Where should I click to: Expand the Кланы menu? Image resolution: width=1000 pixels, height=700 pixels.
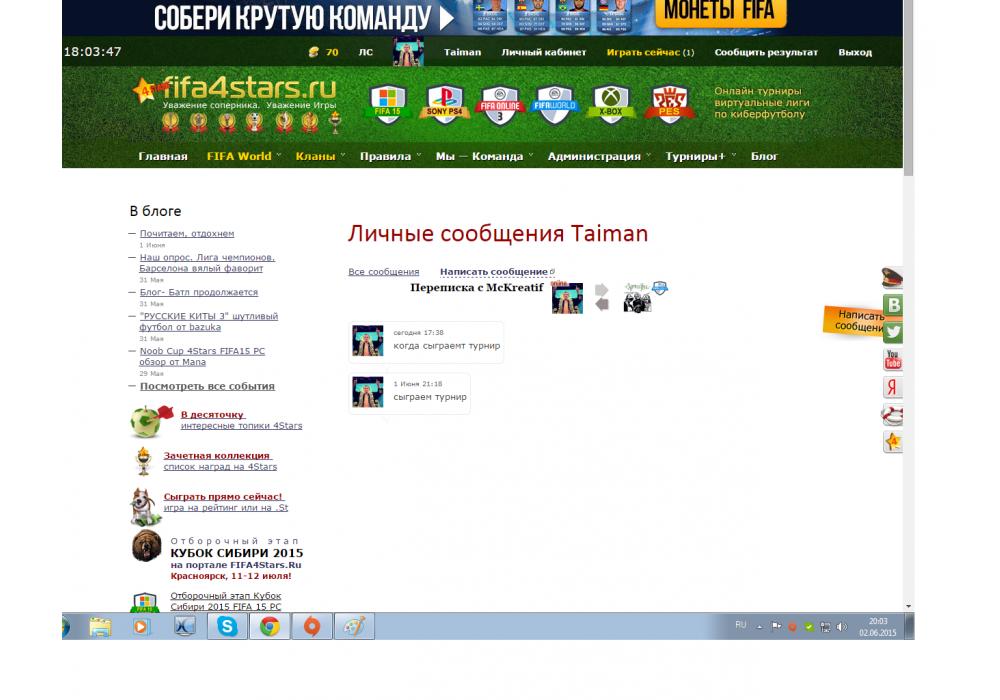(x=316, y=156)
